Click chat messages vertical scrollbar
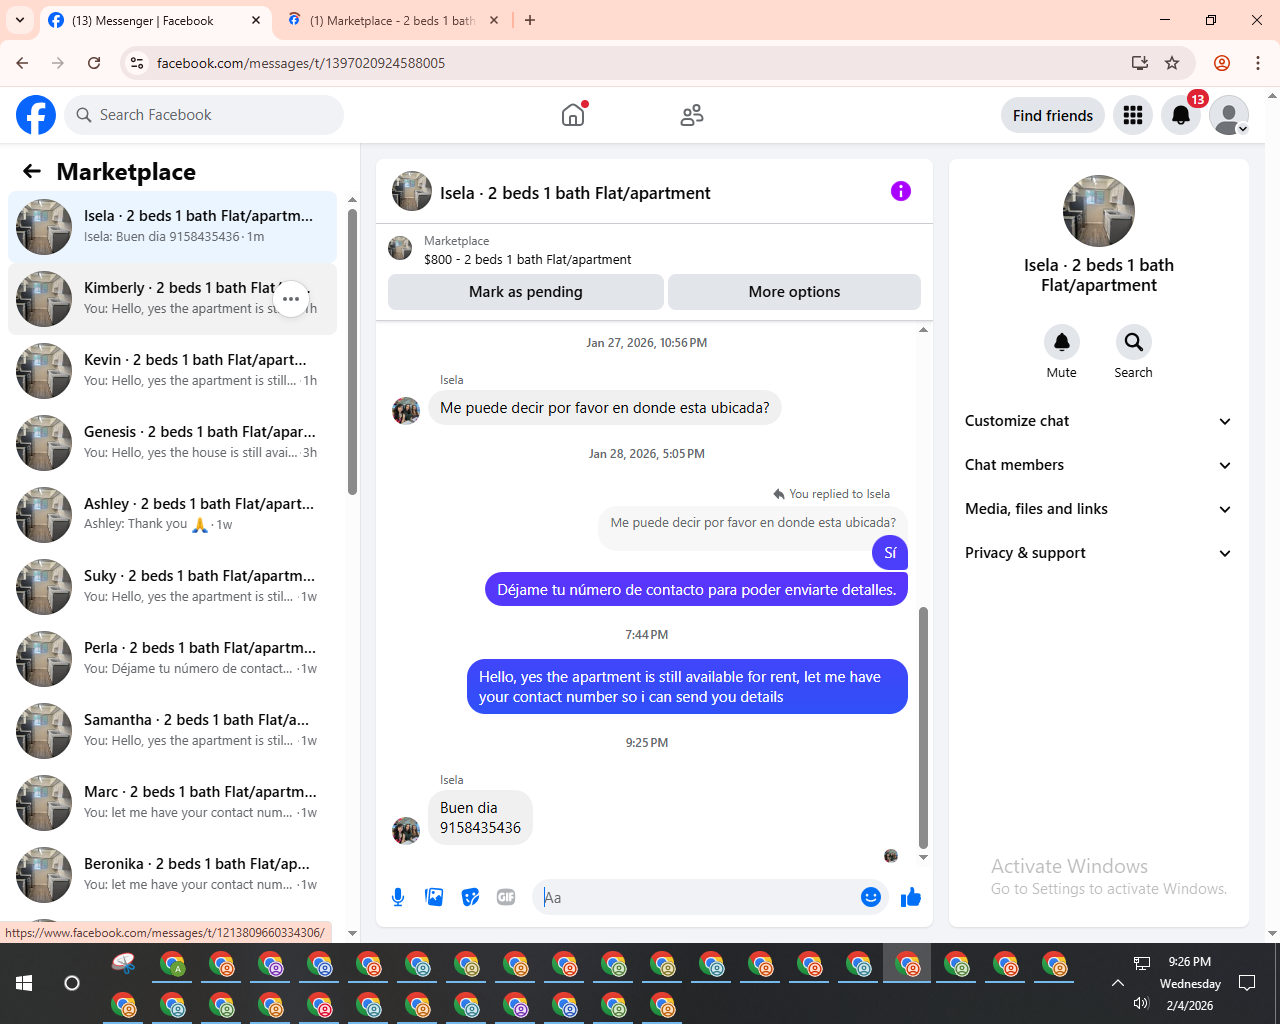1280x1024 pixels. click(923, 727)
